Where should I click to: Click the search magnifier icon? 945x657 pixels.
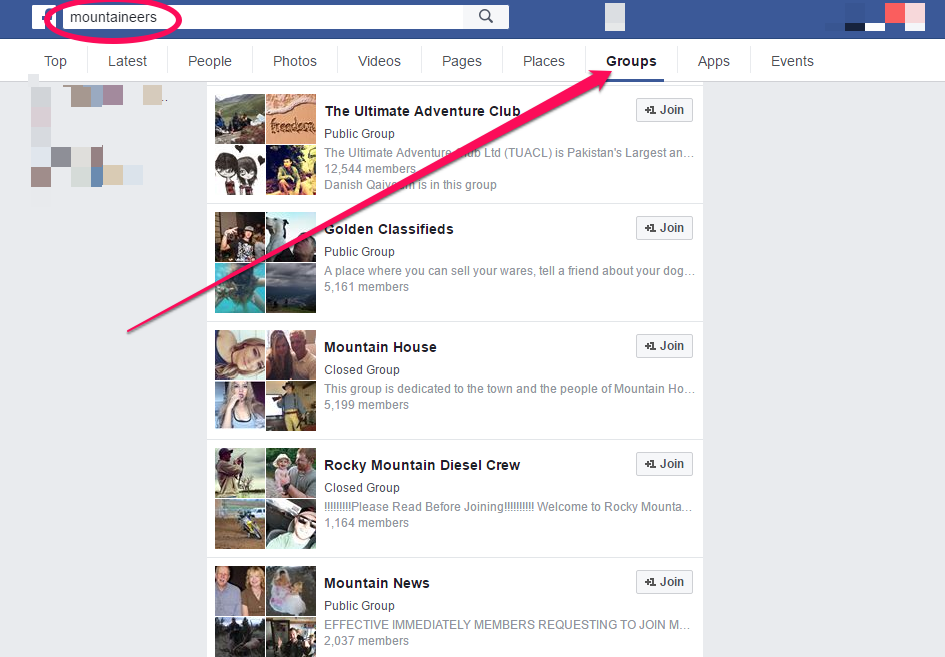(486, 17)
